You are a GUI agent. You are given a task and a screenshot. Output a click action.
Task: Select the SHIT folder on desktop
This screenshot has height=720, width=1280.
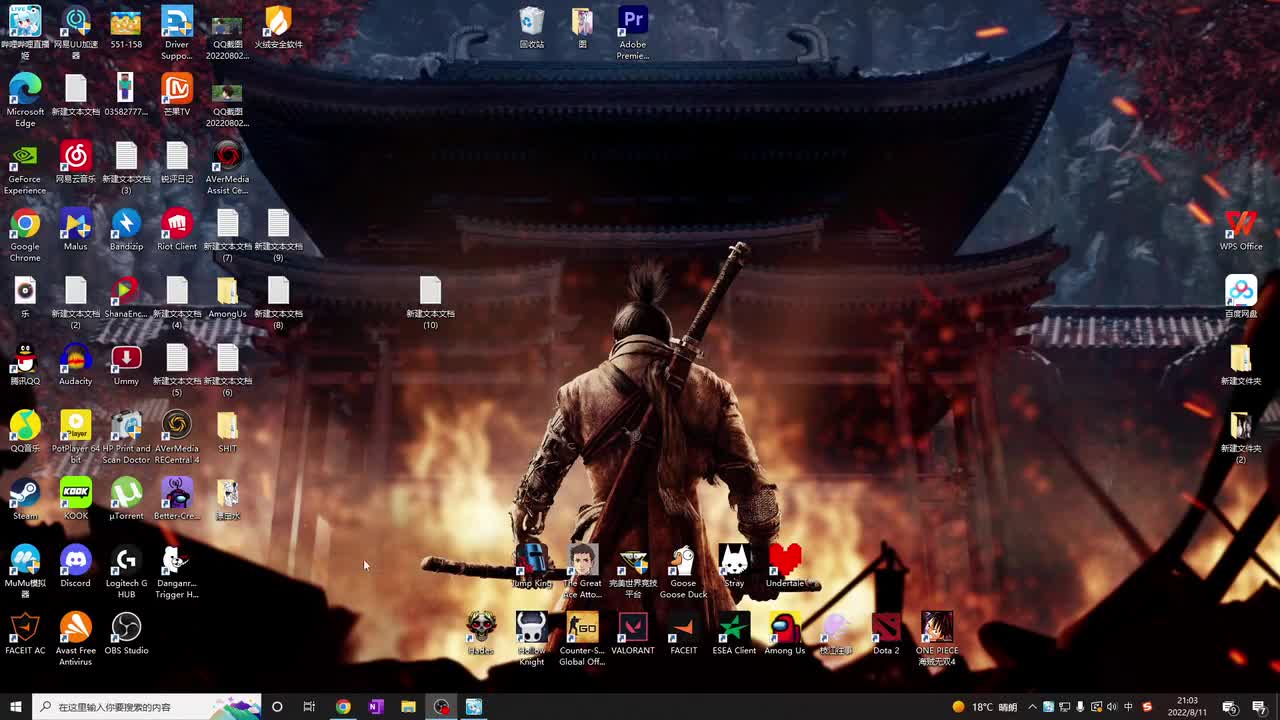227,431
